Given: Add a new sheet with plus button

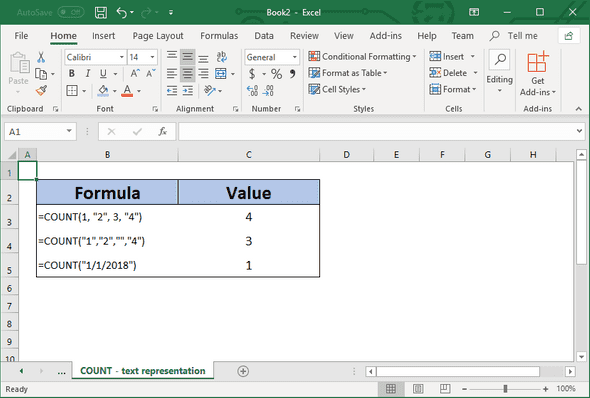Looking at the screenshot, I should point(243,371).
